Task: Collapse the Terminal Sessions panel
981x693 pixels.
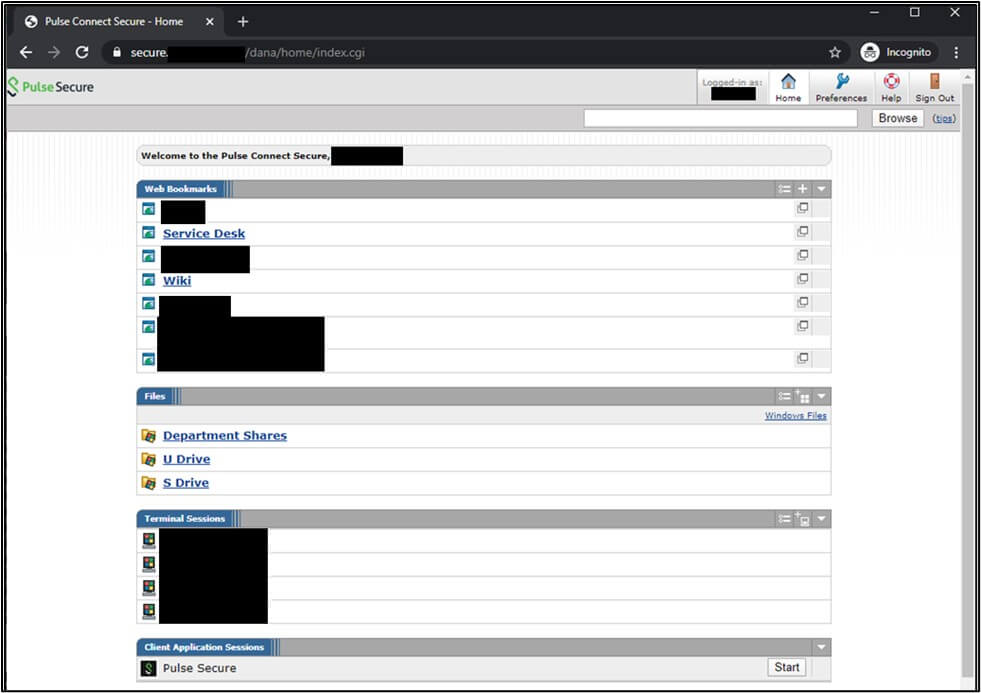Action: point(821,518)
